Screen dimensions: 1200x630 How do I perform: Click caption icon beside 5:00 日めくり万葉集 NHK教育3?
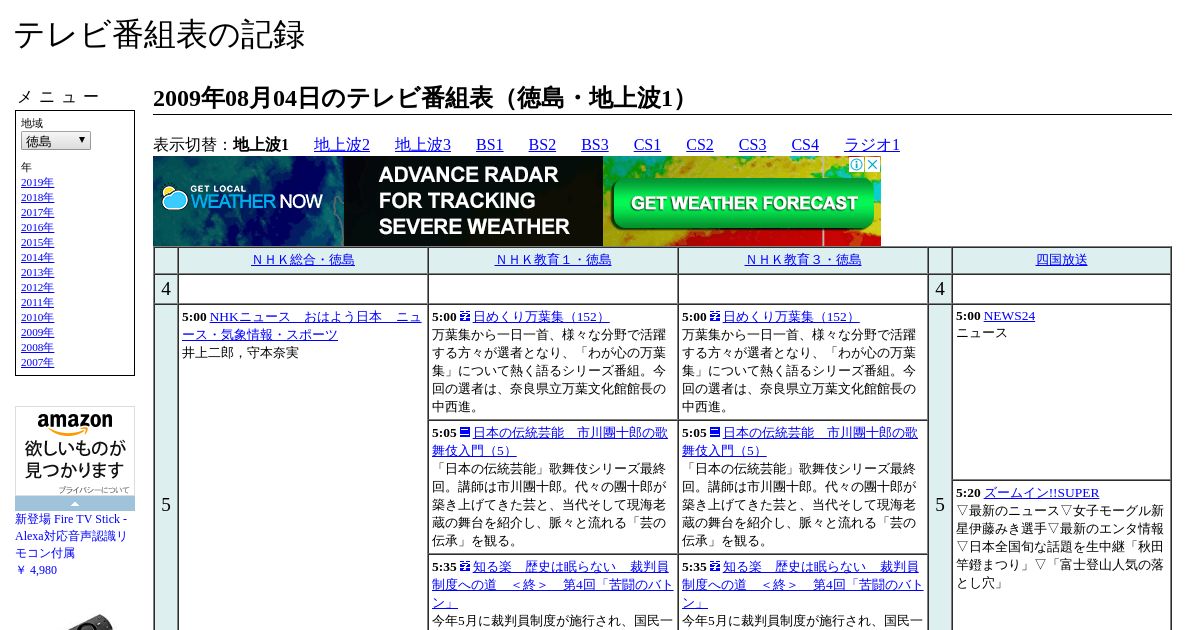pyautogui.click(x=715, y=316)
